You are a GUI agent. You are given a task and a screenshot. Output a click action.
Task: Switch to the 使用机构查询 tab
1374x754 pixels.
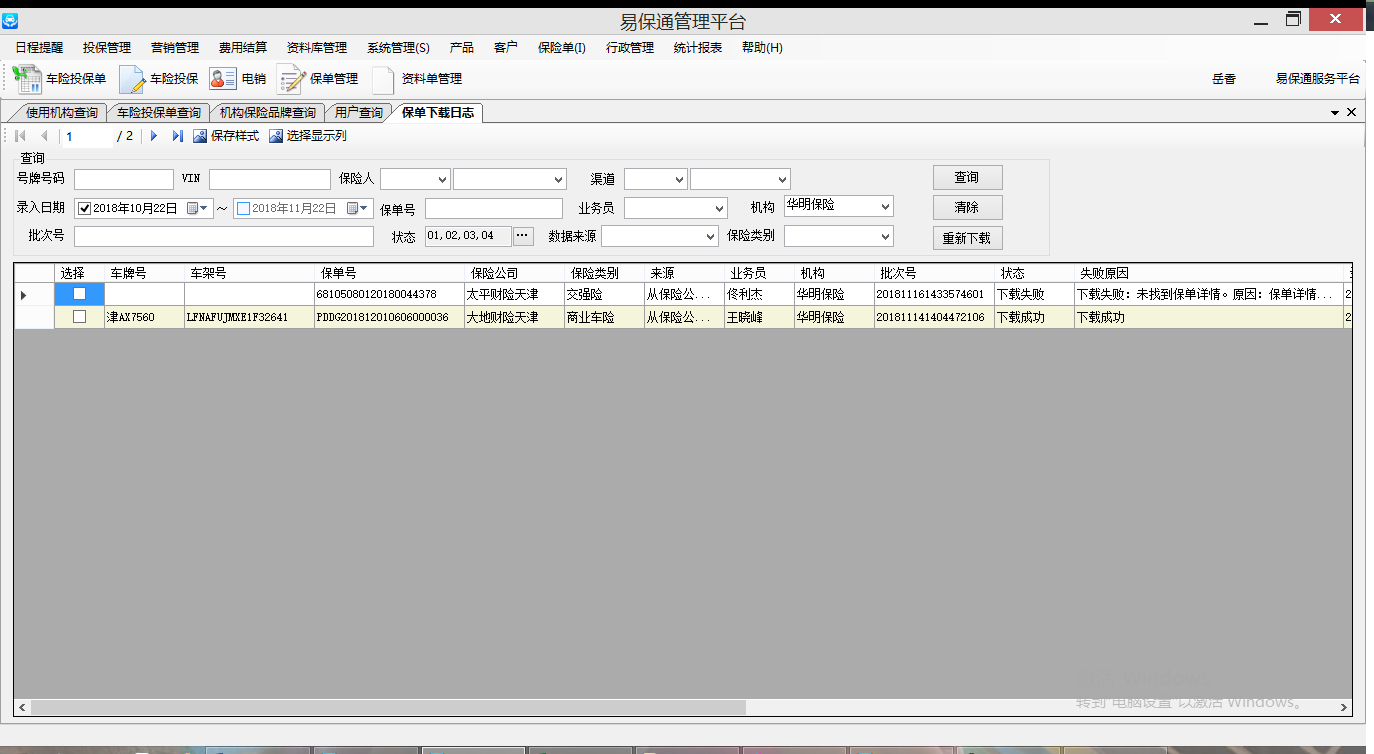(61, 113)
